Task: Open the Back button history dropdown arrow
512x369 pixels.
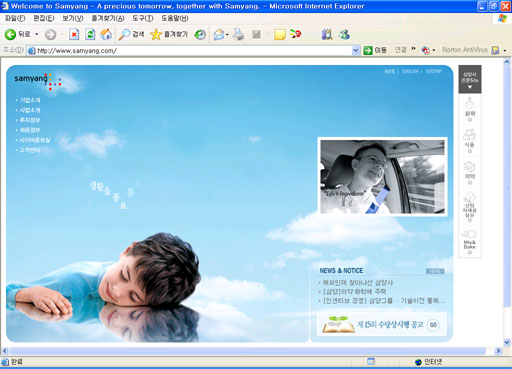Action: click(37, 34)
